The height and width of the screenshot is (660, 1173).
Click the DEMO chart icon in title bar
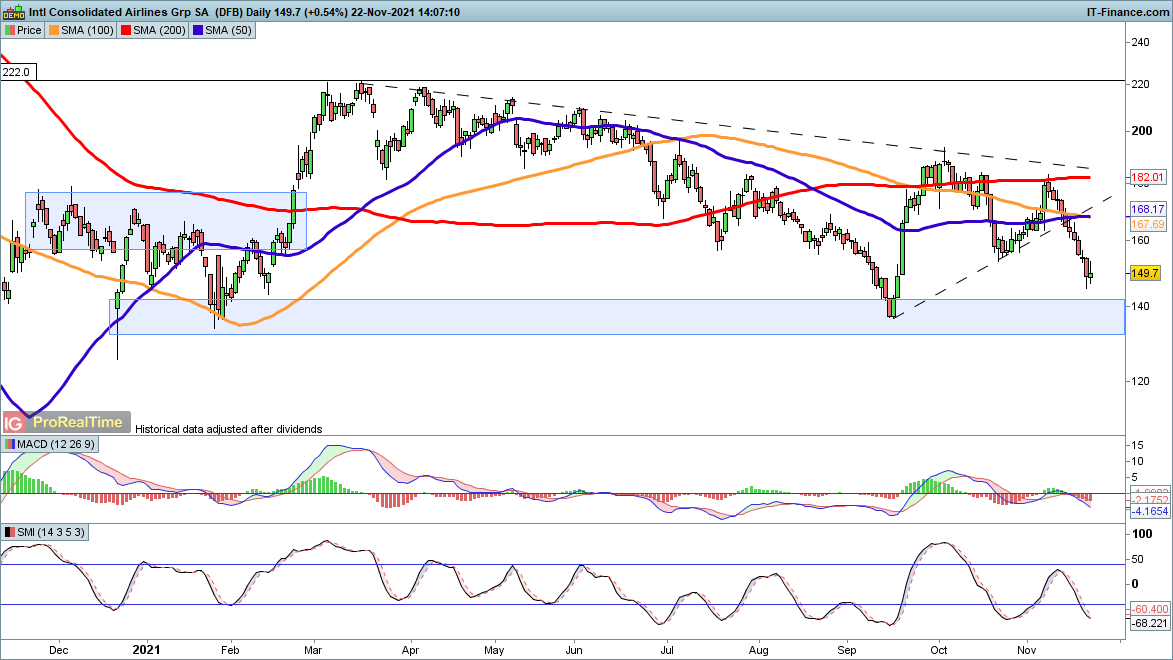pos(13,12)
